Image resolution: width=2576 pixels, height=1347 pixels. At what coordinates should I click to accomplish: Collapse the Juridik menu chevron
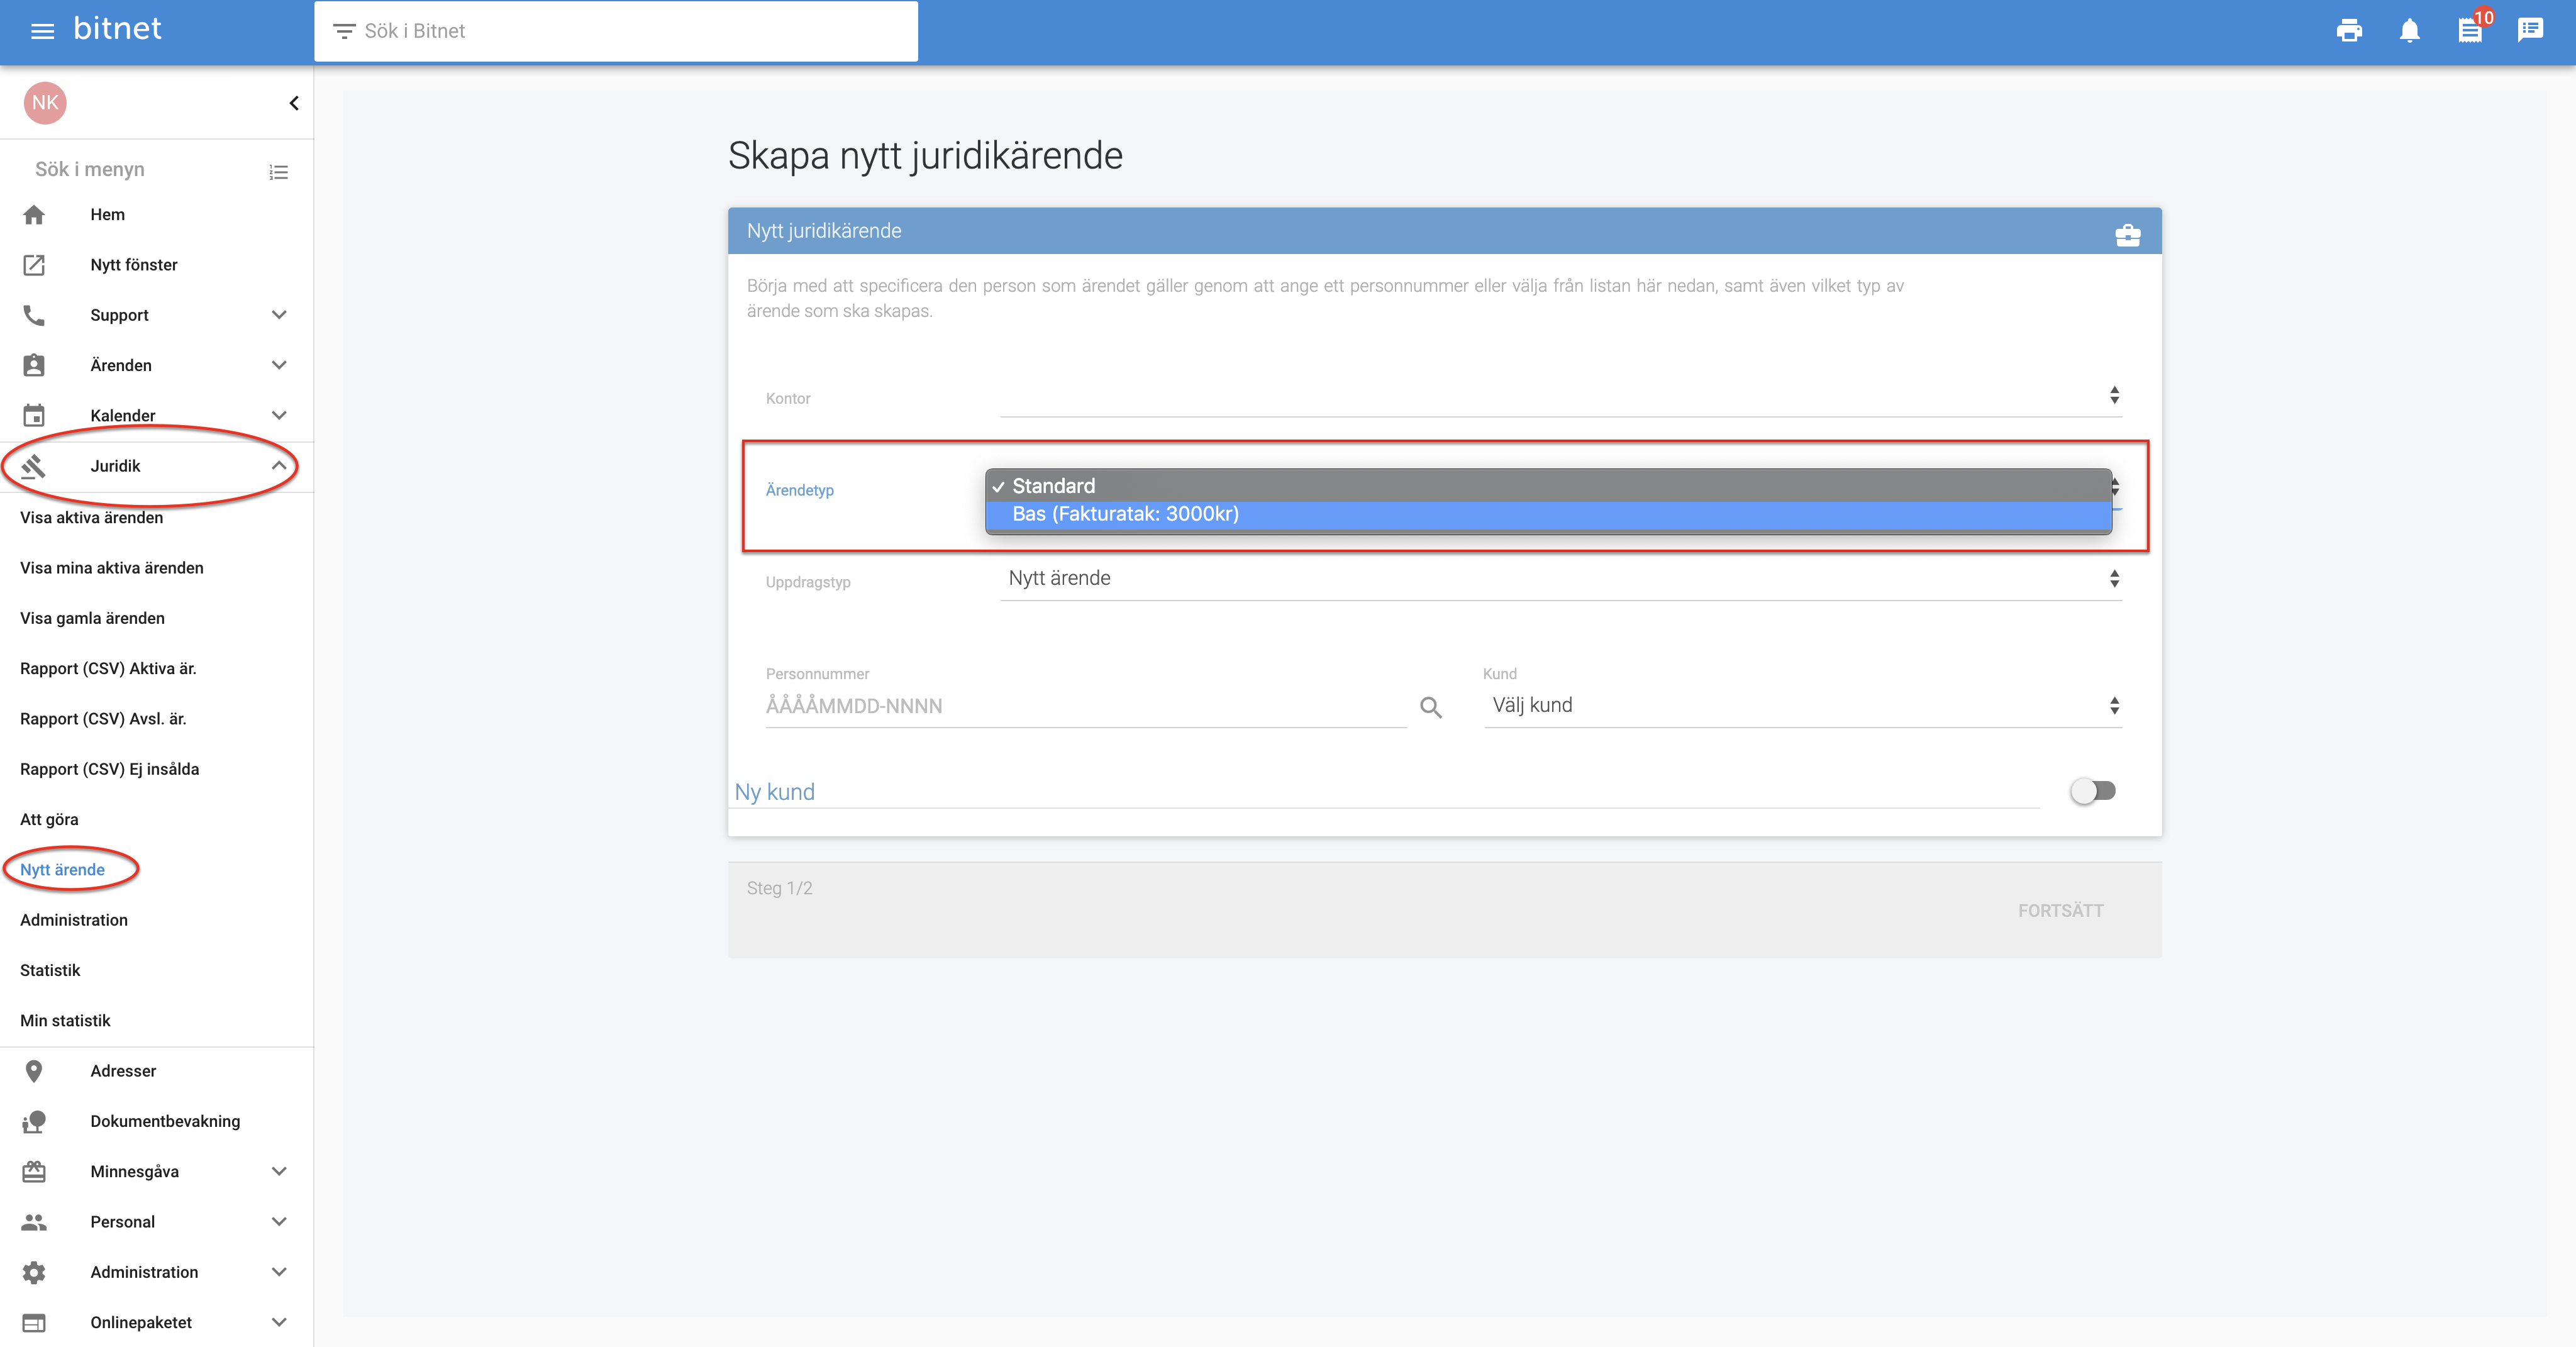279,466
